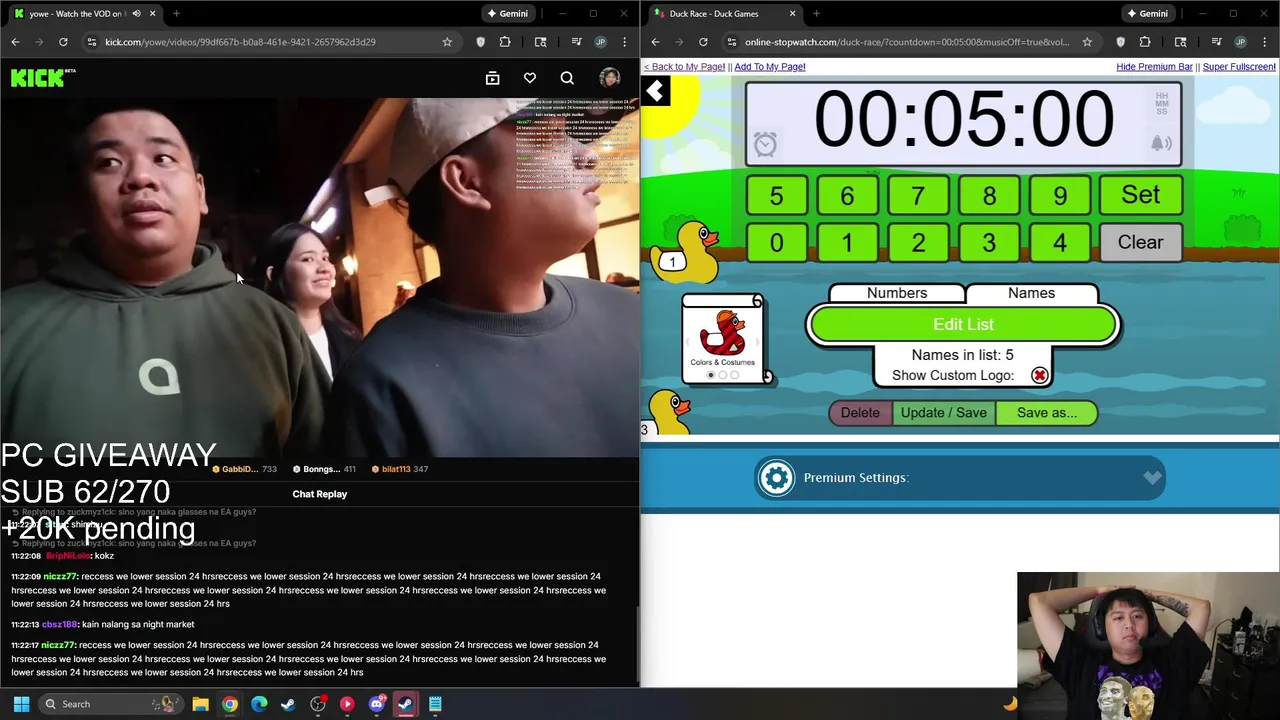Click the black back arrow in duck game
Viewport: 1280px width, 720px height.
click(x=655, y=92)
